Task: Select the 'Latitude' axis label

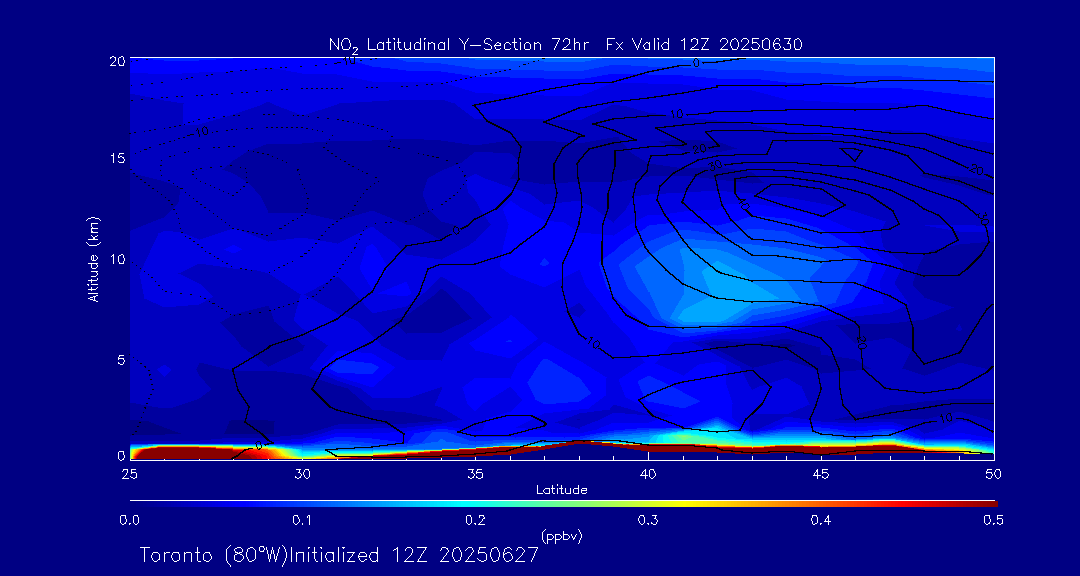Action: tap(561, 490)
